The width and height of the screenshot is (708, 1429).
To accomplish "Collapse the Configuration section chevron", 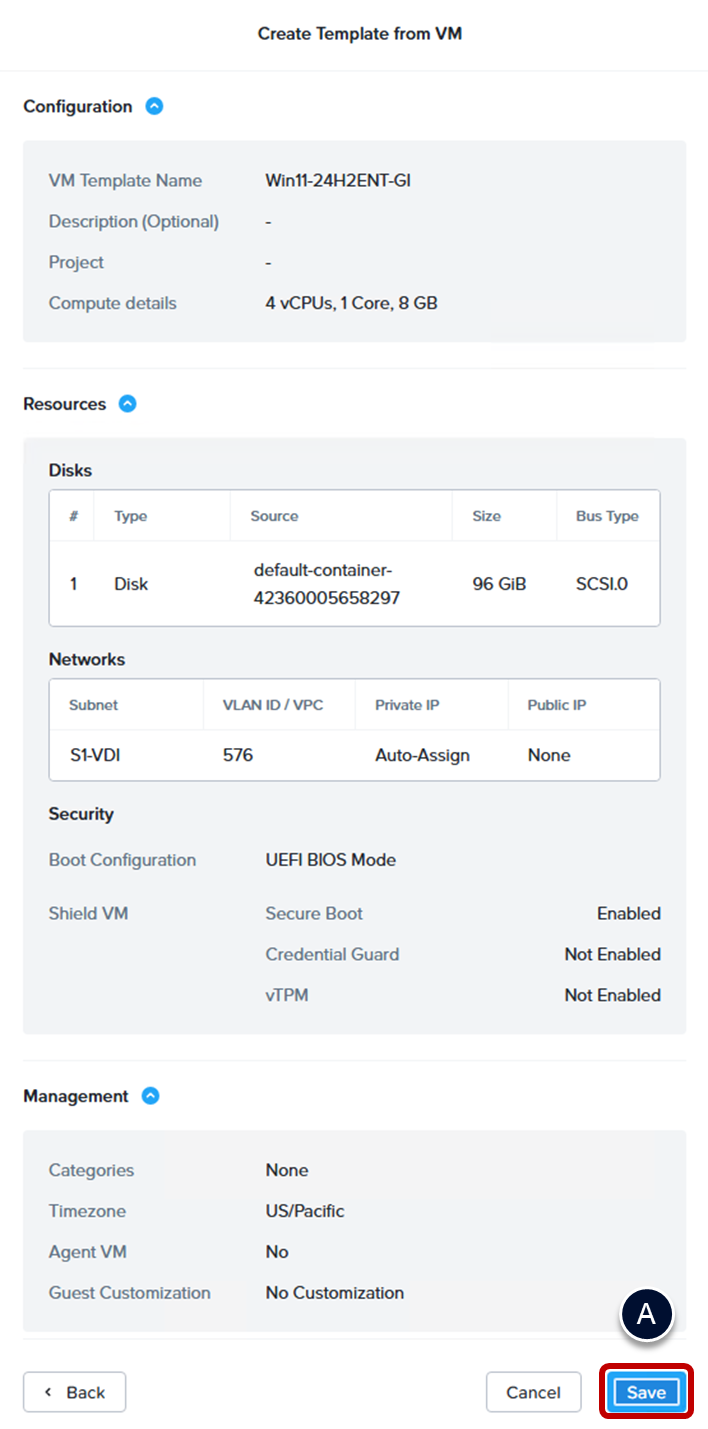I will [154, 106].
